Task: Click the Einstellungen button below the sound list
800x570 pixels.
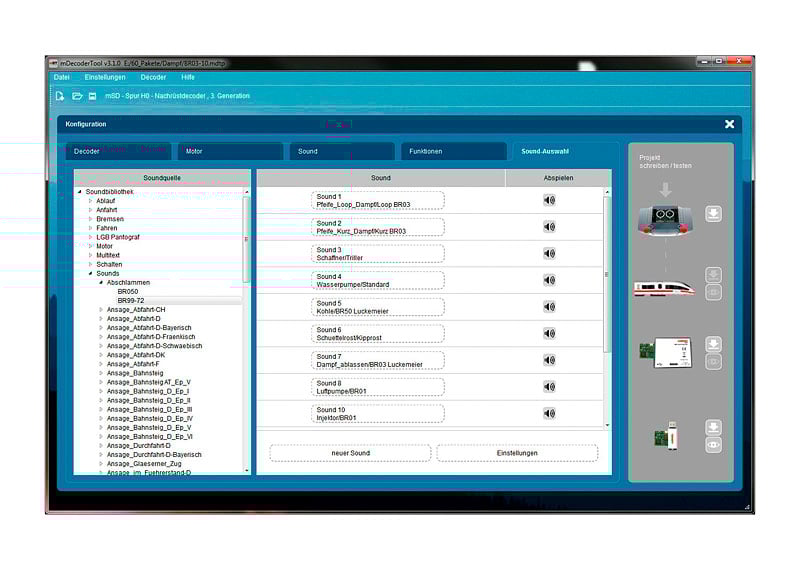Action: pyautogui.click(x=517, y=453)
